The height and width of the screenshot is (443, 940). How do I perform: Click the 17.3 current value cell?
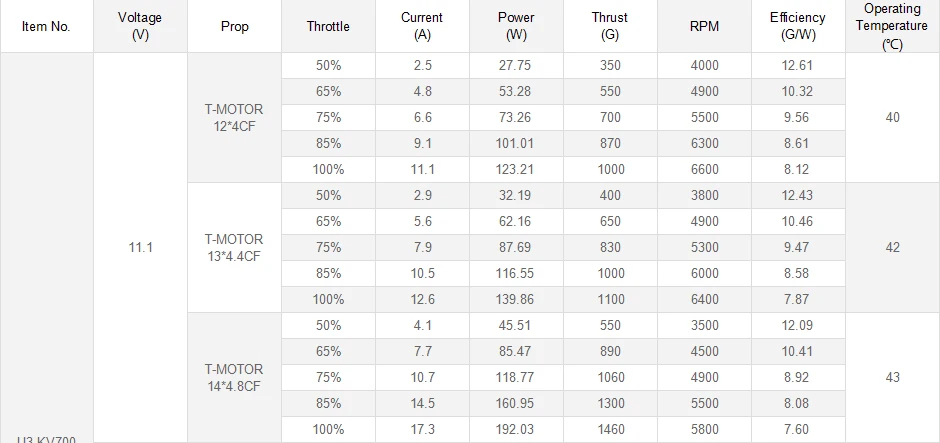[422, 429]
